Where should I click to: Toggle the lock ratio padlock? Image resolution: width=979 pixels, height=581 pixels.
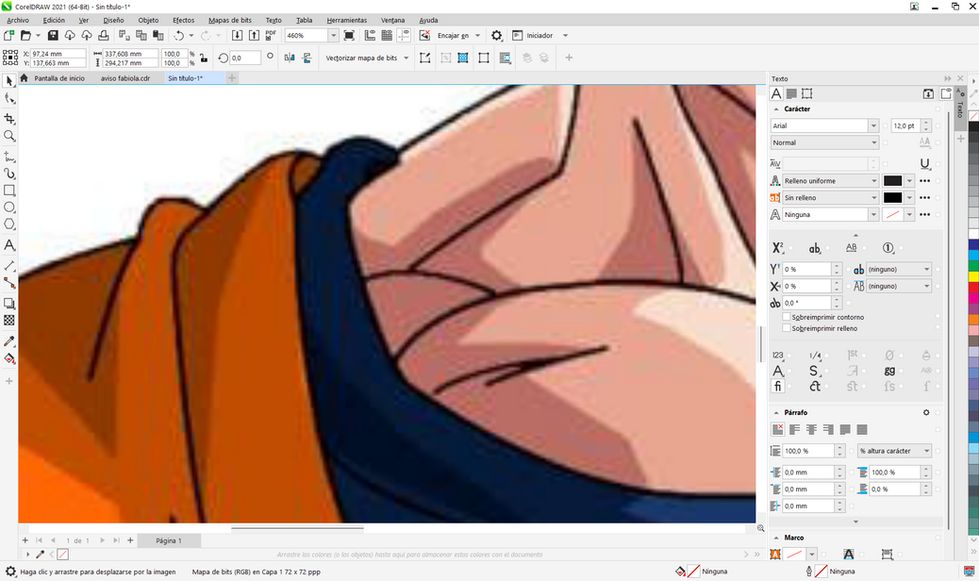(x=204, y=58)
